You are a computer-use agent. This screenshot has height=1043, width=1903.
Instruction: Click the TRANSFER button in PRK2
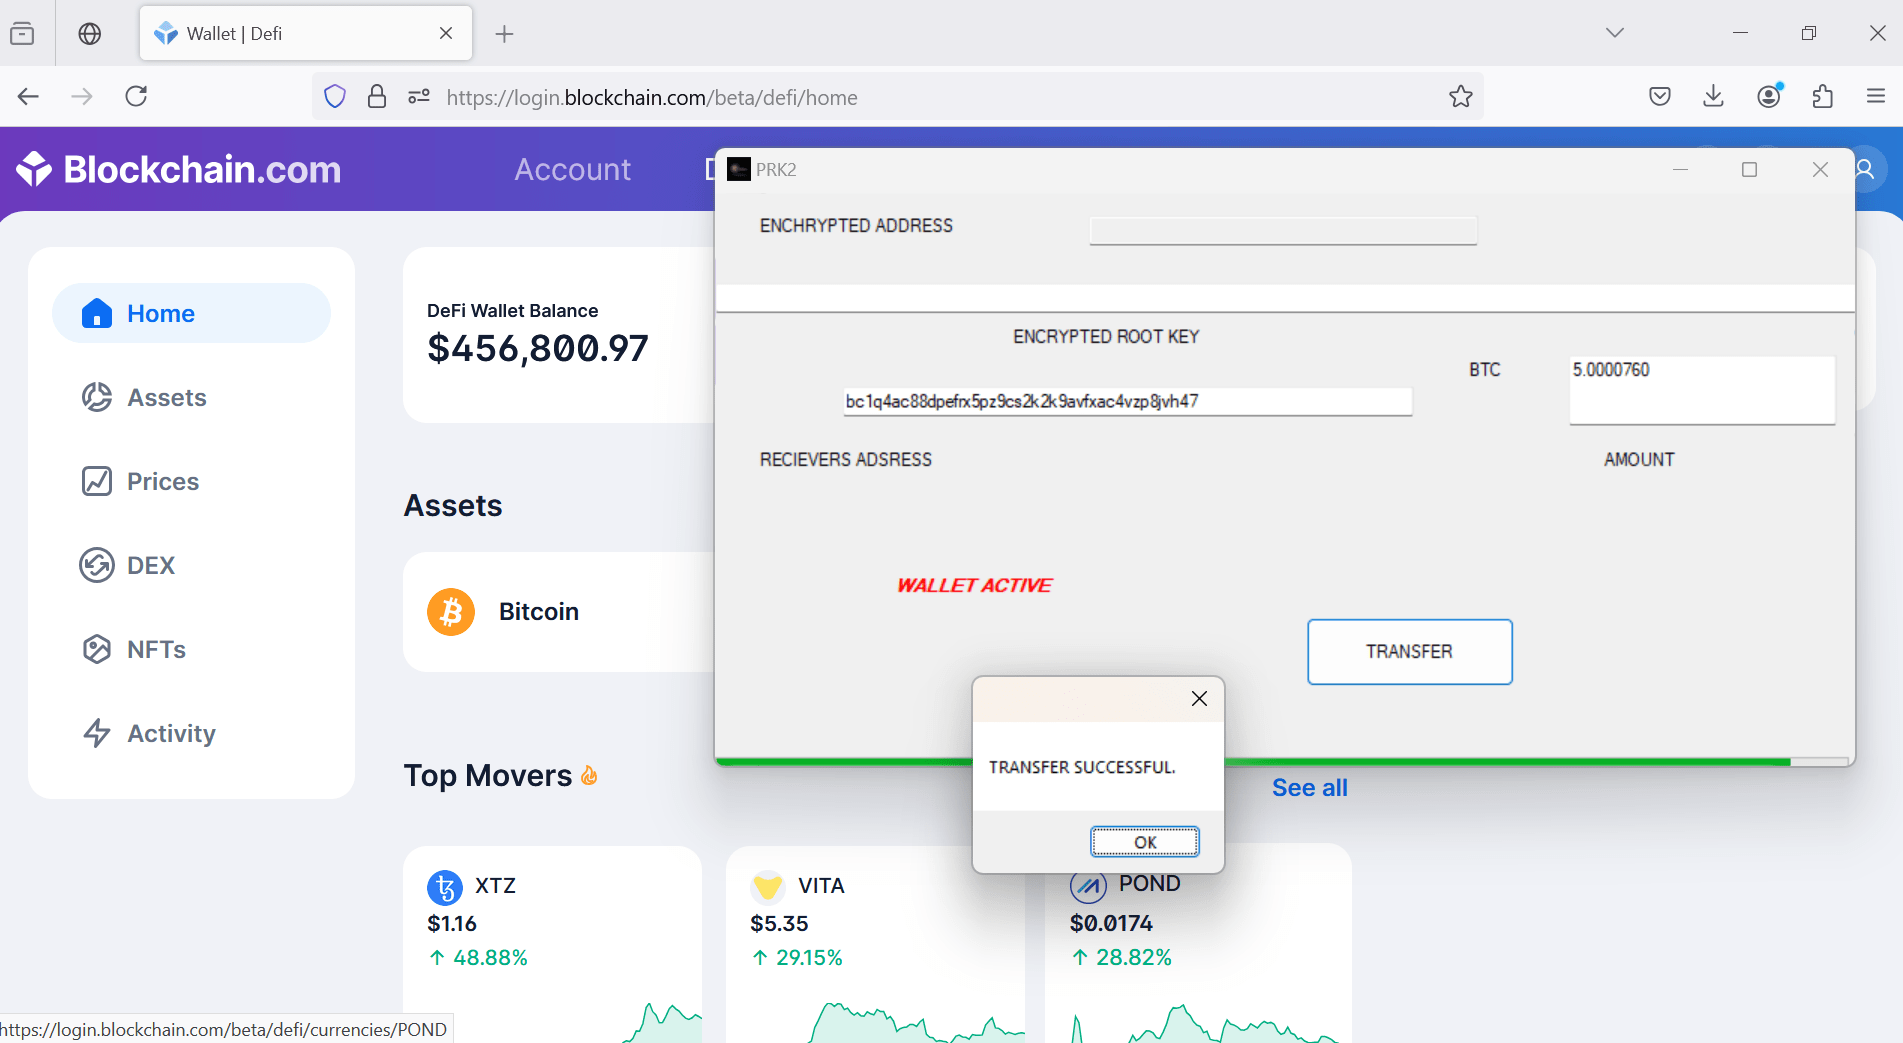tap(1410, 652)
